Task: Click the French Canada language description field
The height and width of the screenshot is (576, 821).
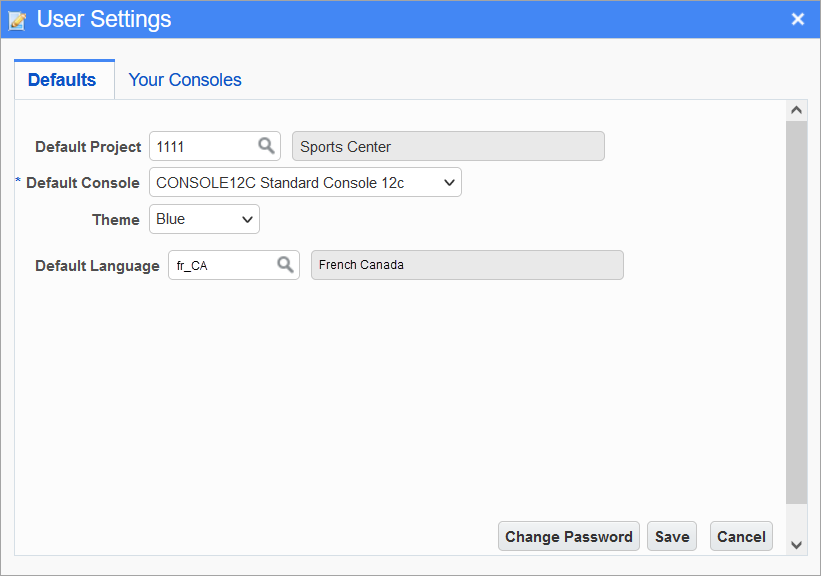Action: point(467,265)
